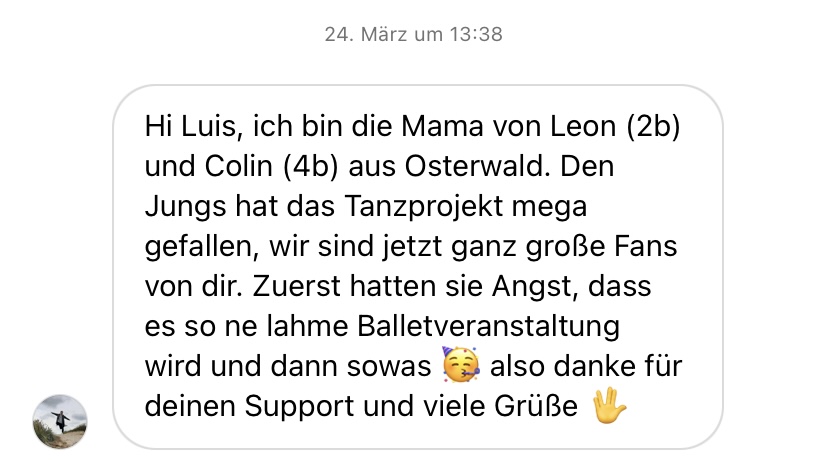Click the word Mama in the first line

442,127
